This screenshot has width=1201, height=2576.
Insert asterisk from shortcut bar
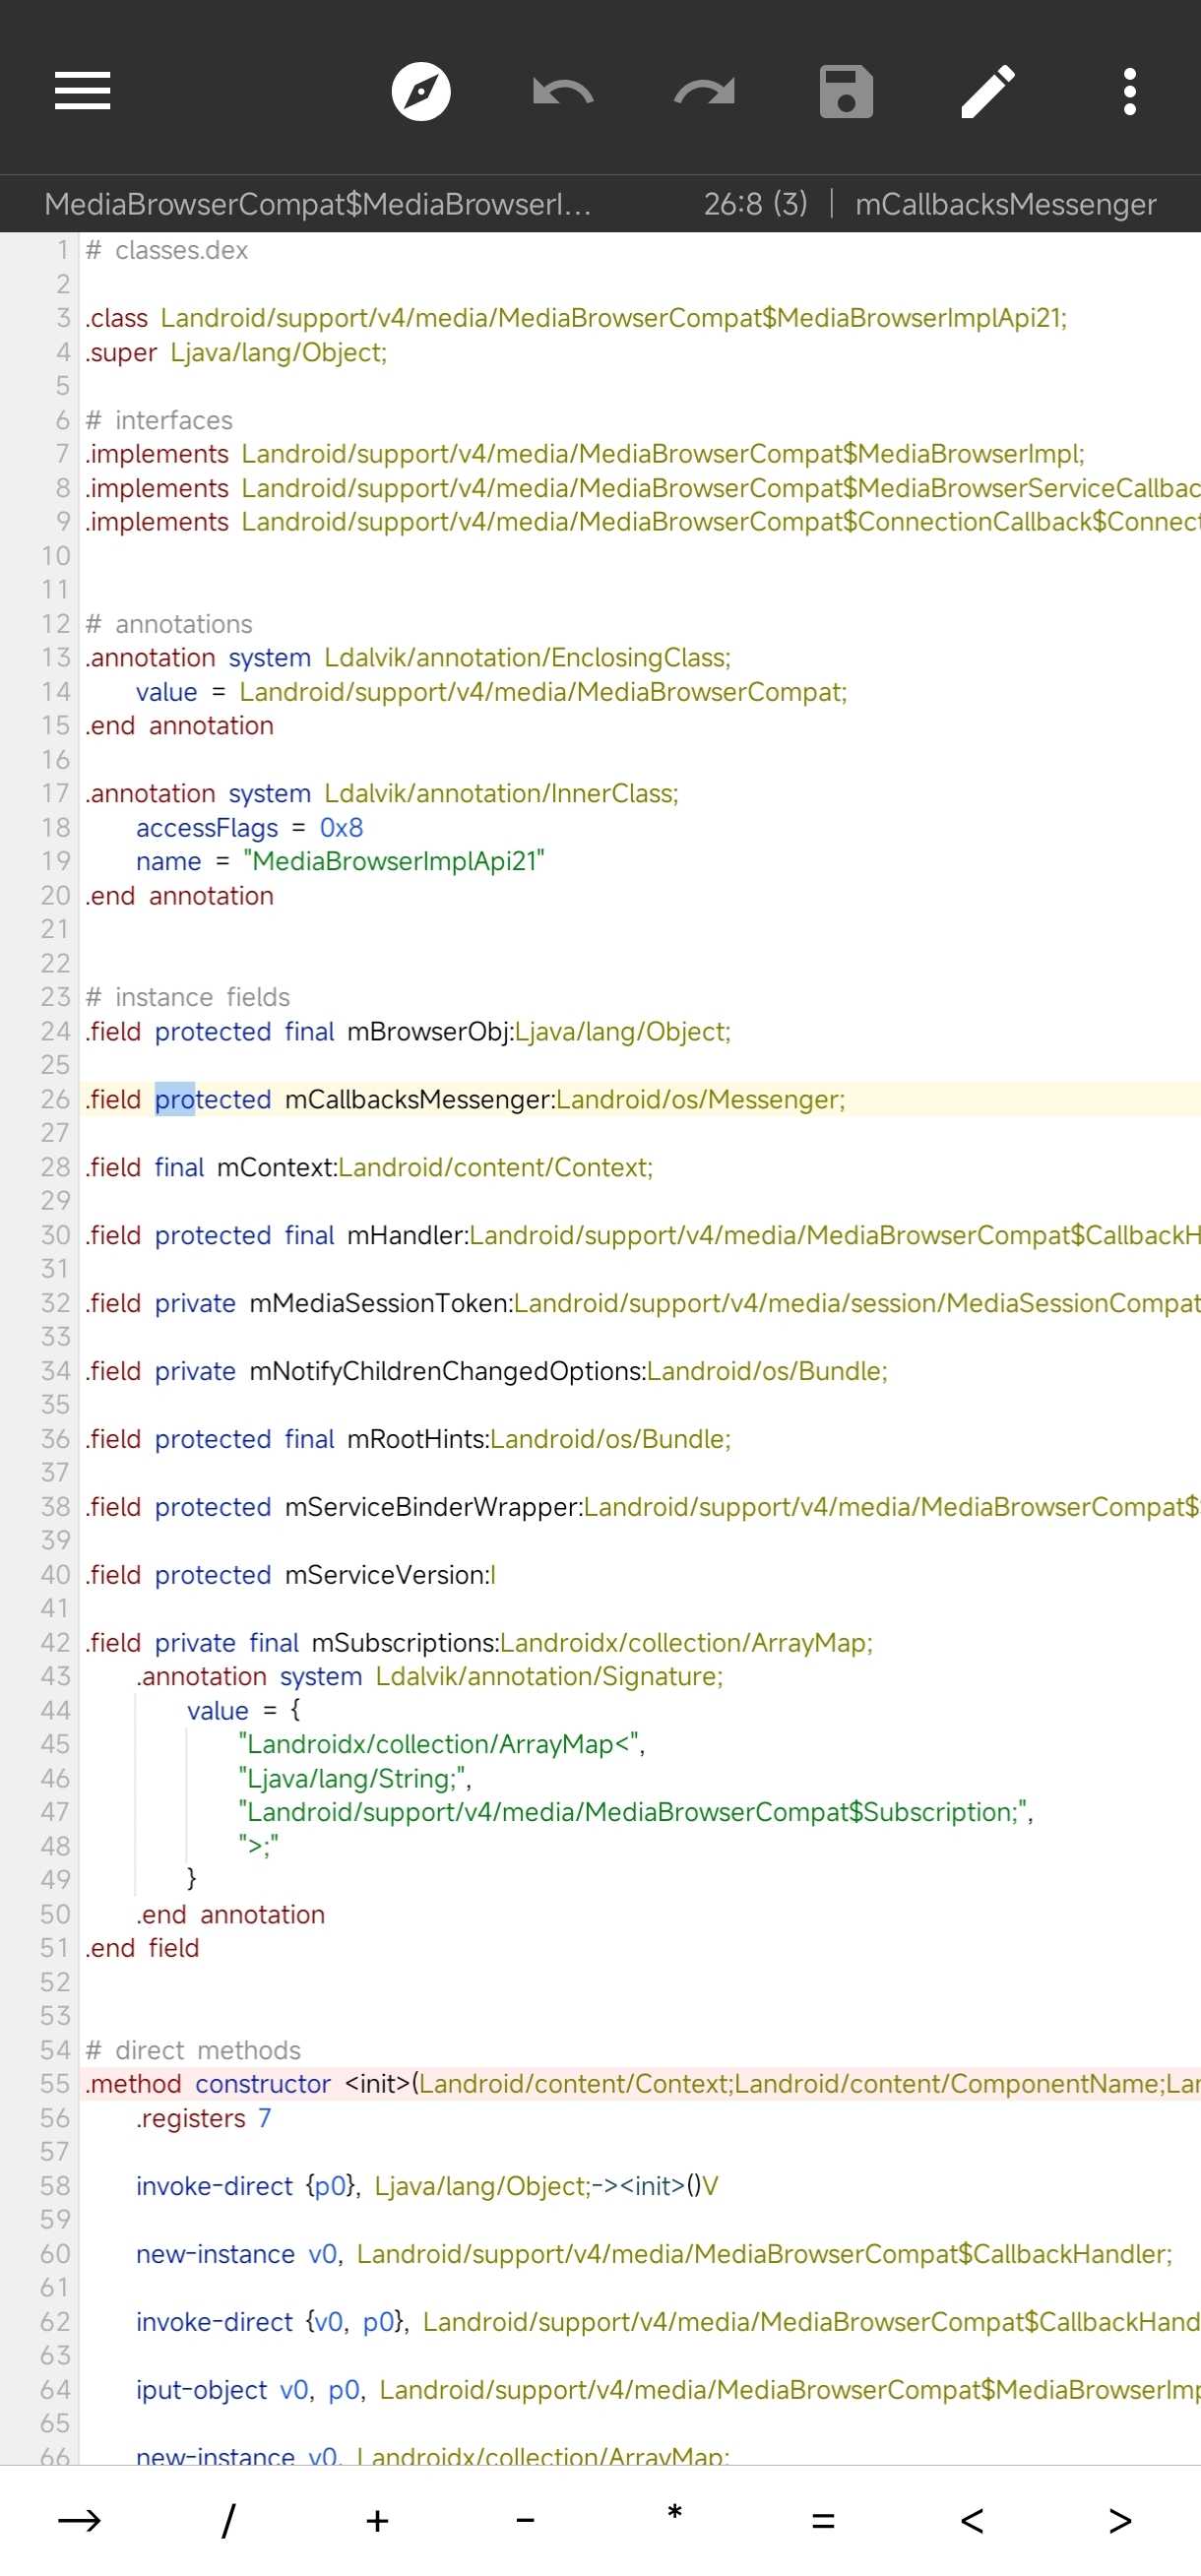coord(674,2520)
